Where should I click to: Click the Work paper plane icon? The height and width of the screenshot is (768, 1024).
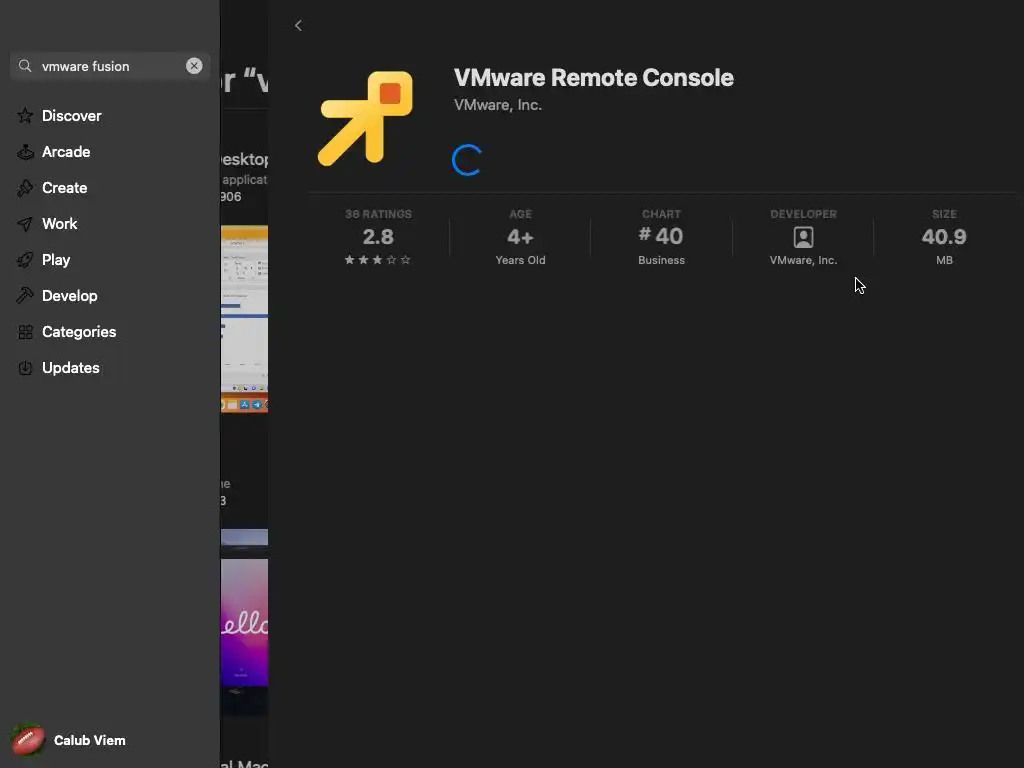point(25,224)
